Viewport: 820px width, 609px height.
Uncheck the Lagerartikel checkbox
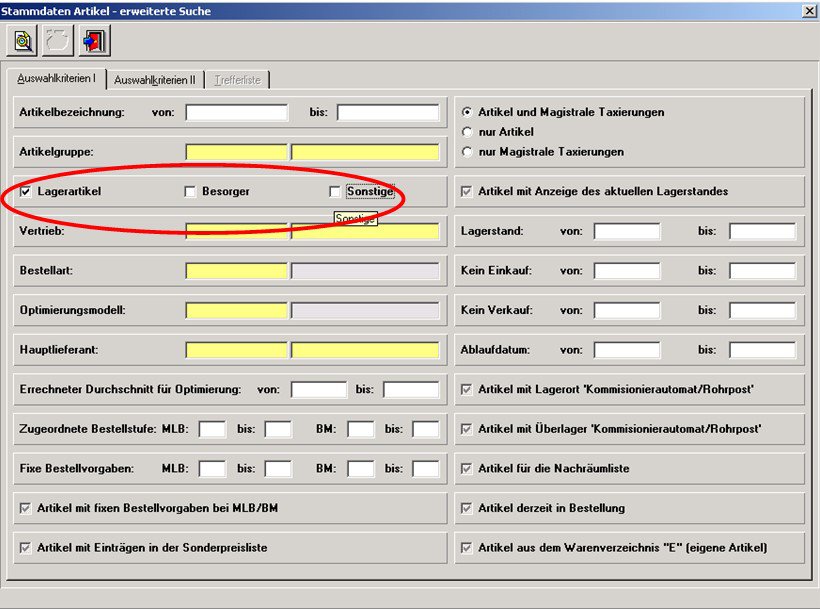coord(26,191)
